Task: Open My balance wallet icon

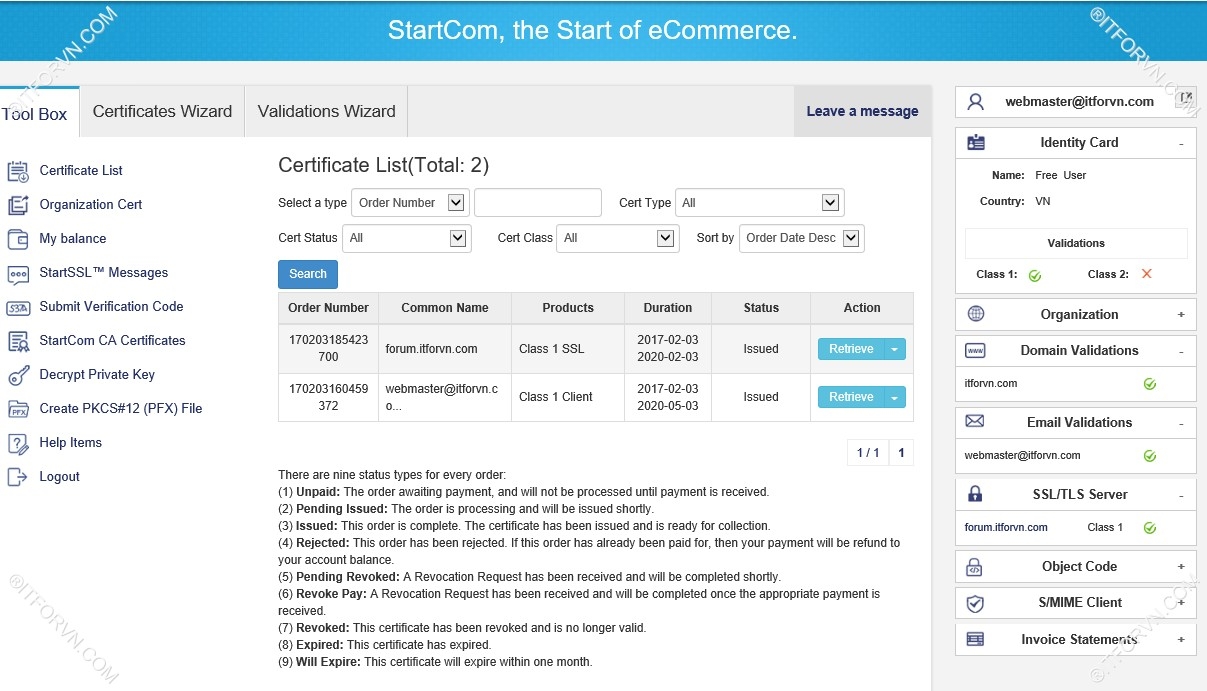Action: 18,239
